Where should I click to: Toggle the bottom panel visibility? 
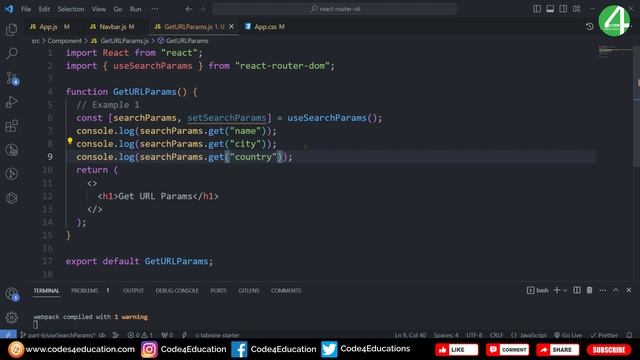(x=550, y=9)
